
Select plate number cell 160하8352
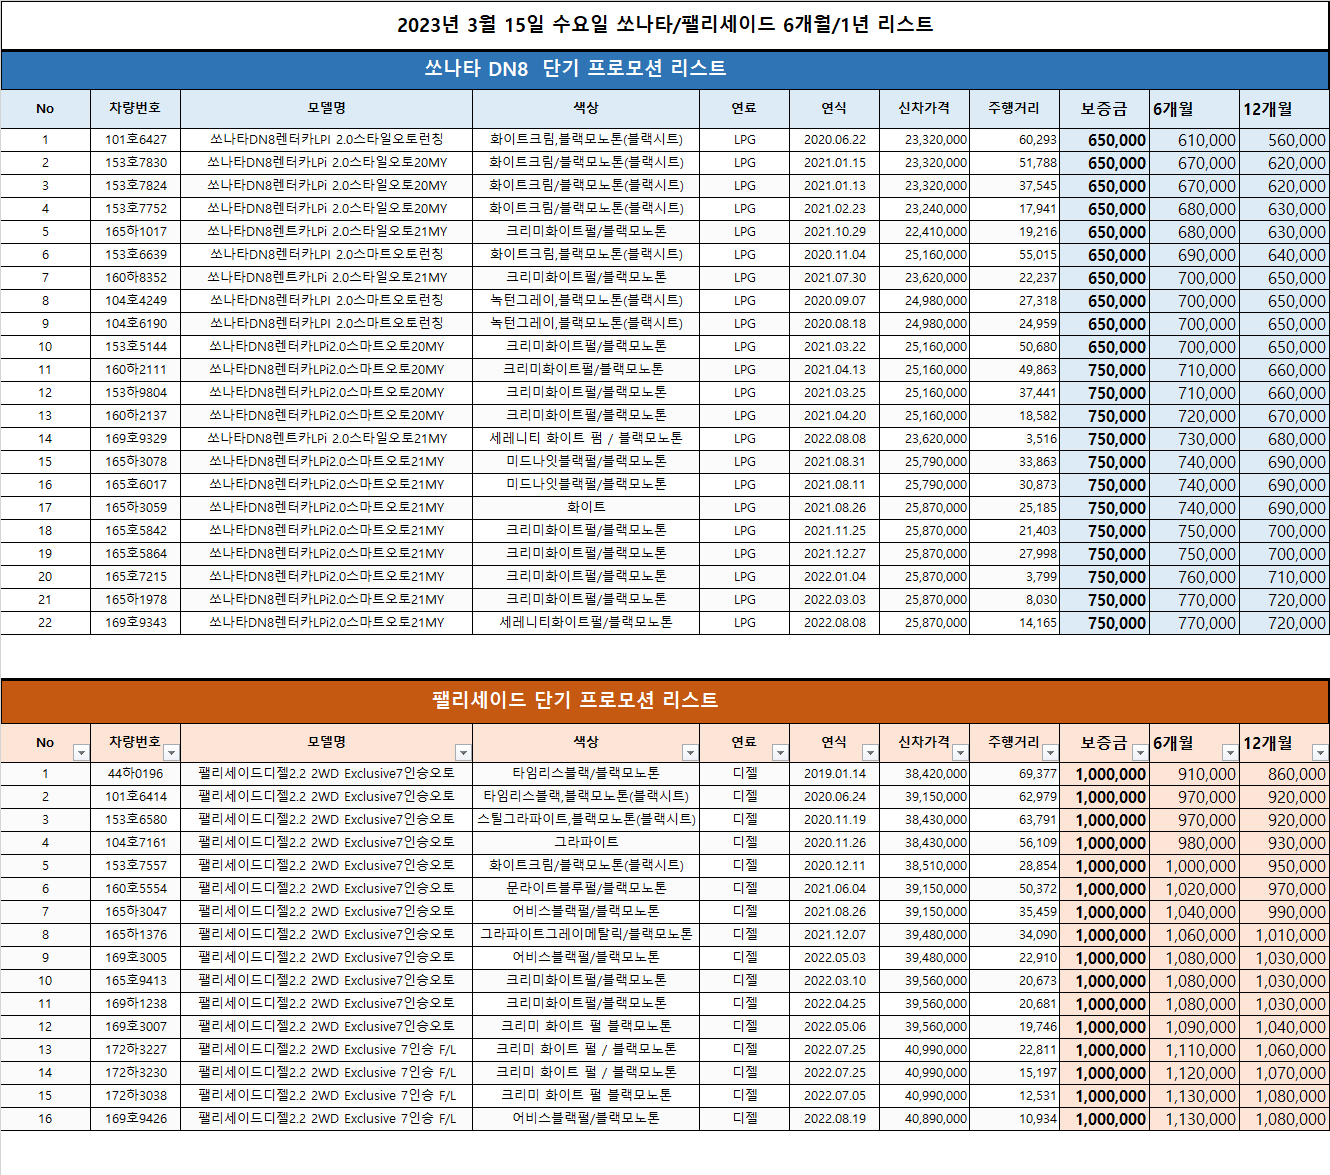point(136,278)
